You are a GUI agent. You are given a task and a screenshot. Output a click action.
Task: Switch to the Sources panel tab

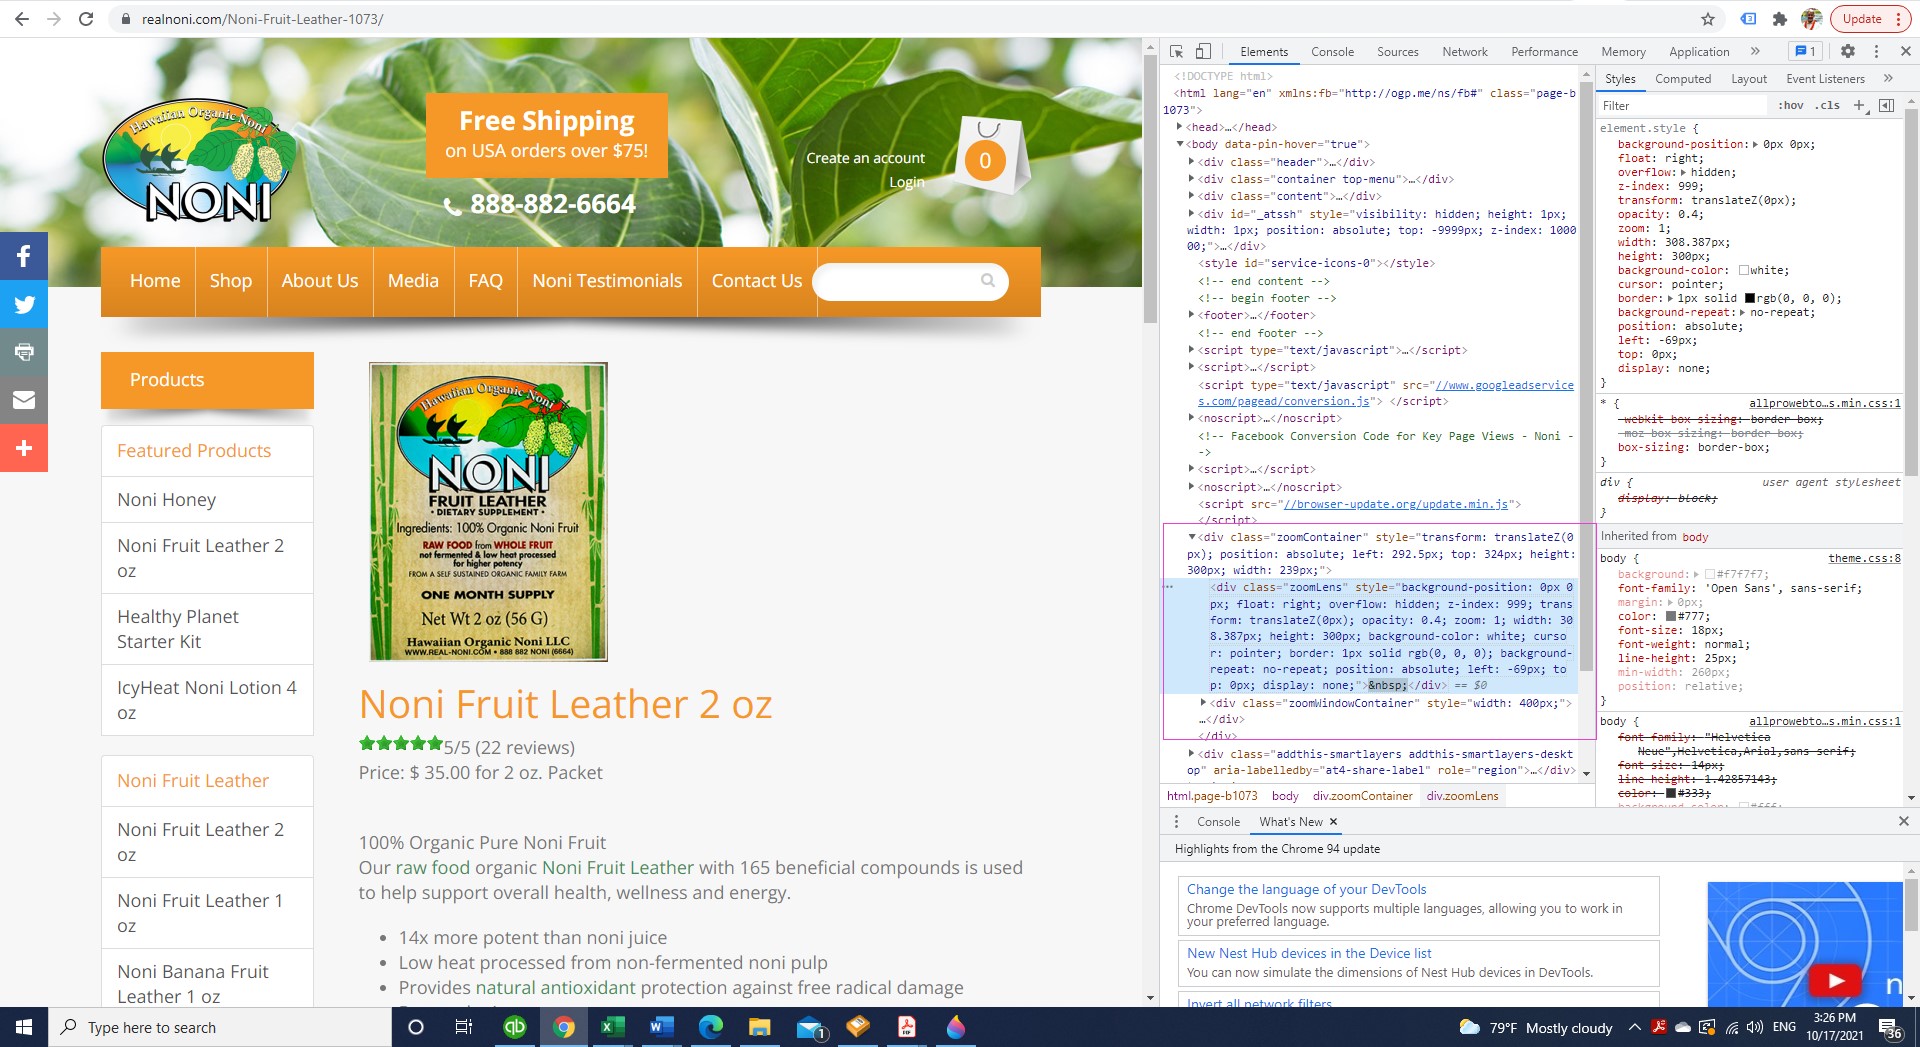pyautogui.click(x=1397, y=52)
